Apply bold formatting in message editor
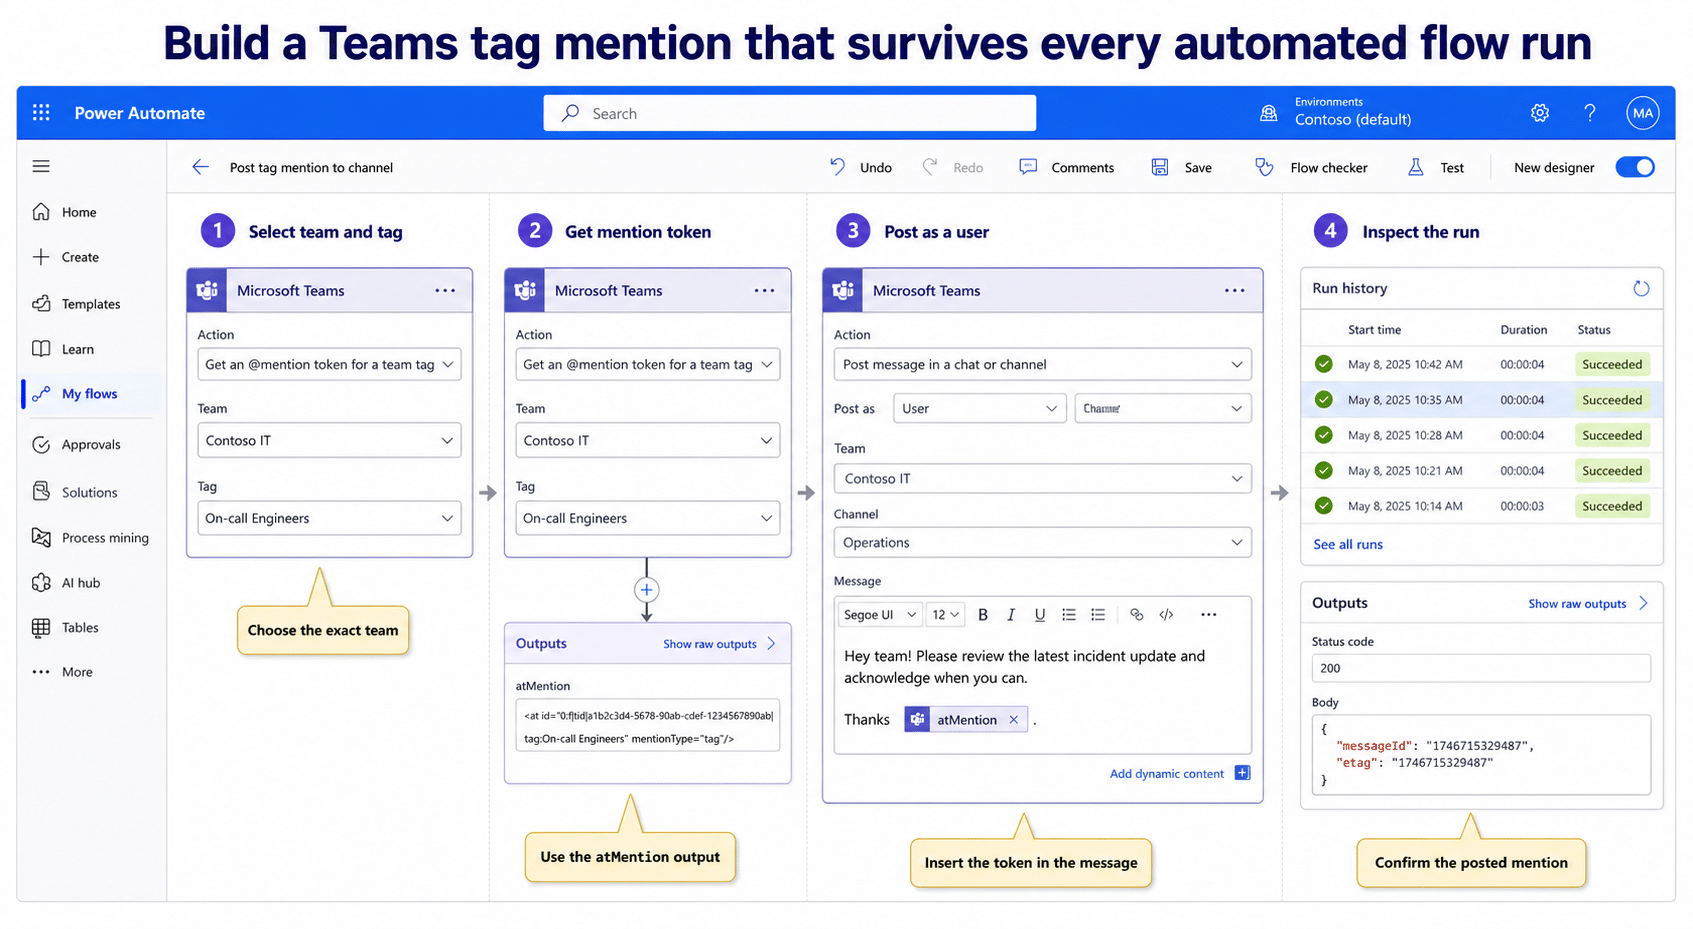Viewport: 1693px width, 929px height. point(983,615)
